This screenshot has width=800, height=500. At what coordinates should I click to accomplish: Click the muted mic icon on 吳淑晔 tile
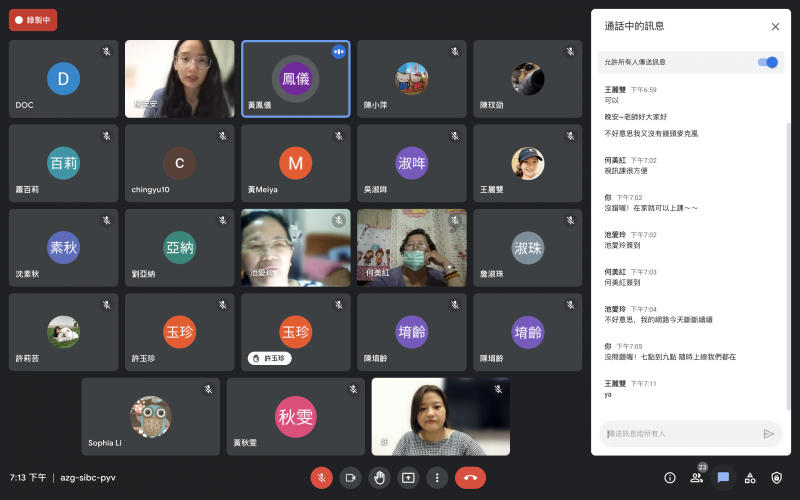(455, 136)
